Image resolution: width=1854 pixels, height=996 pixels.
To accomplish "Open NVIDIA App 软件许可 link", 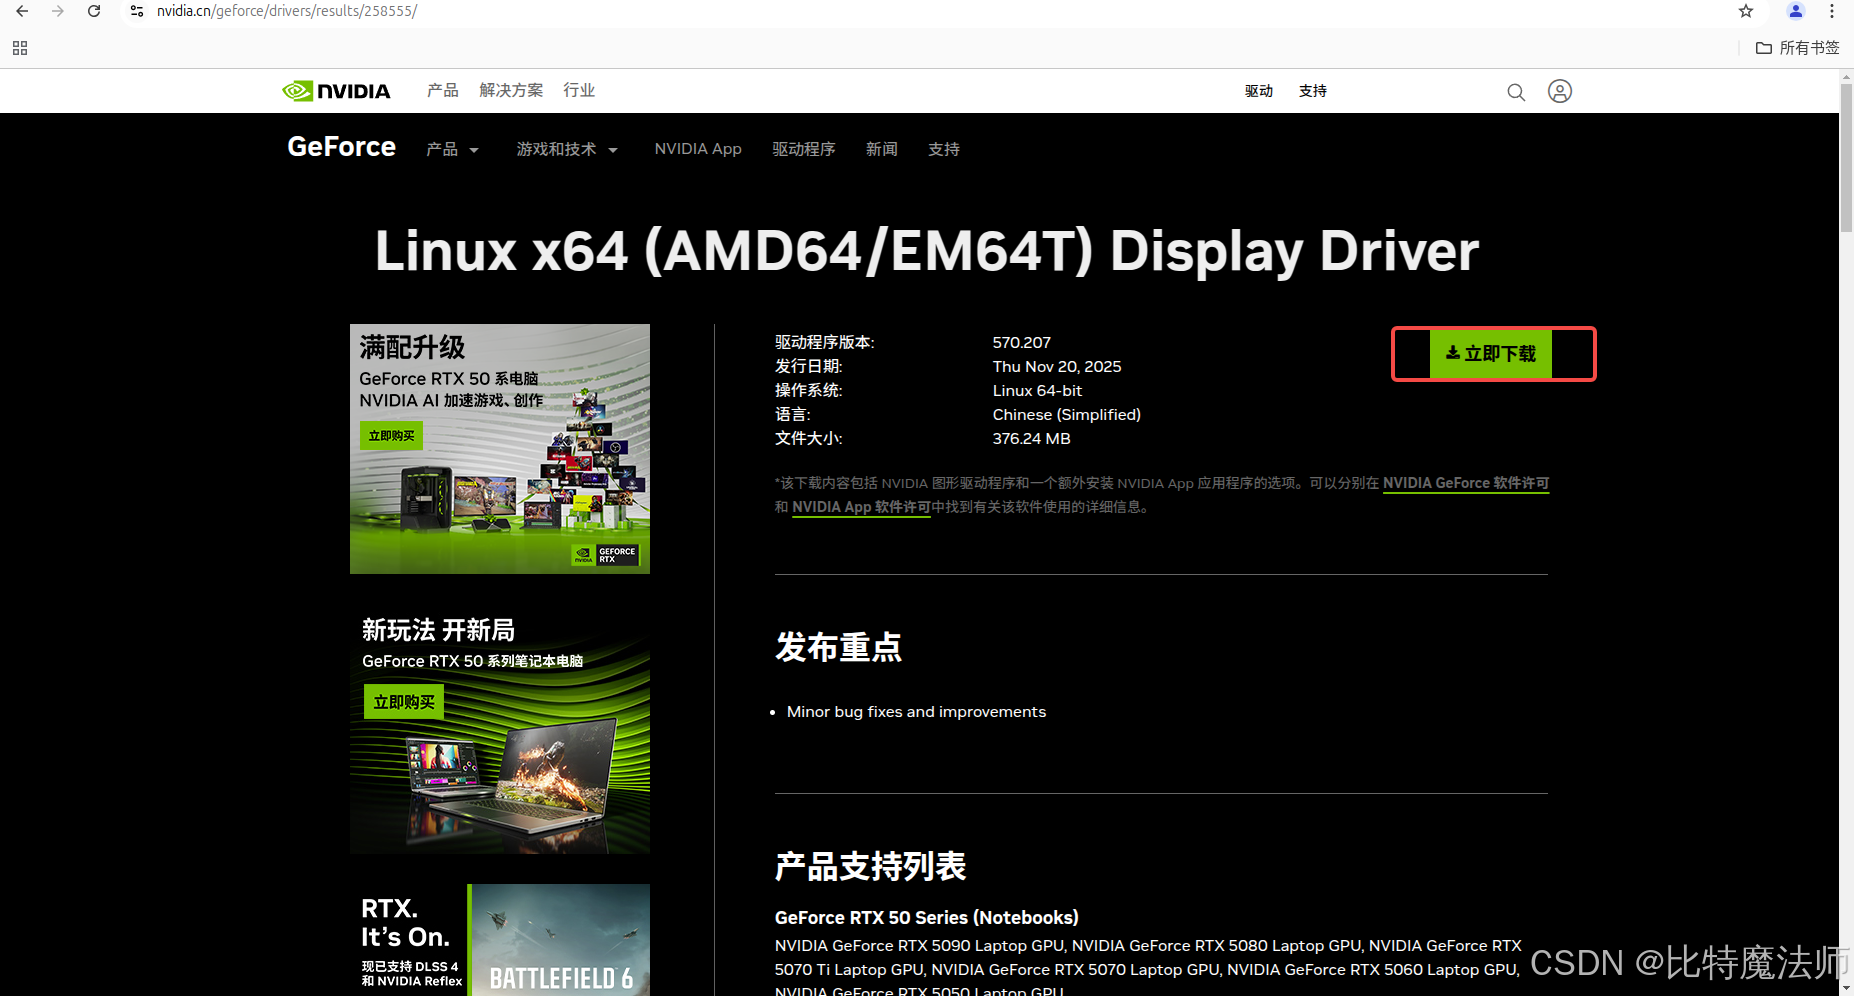I will click(861, 507).
